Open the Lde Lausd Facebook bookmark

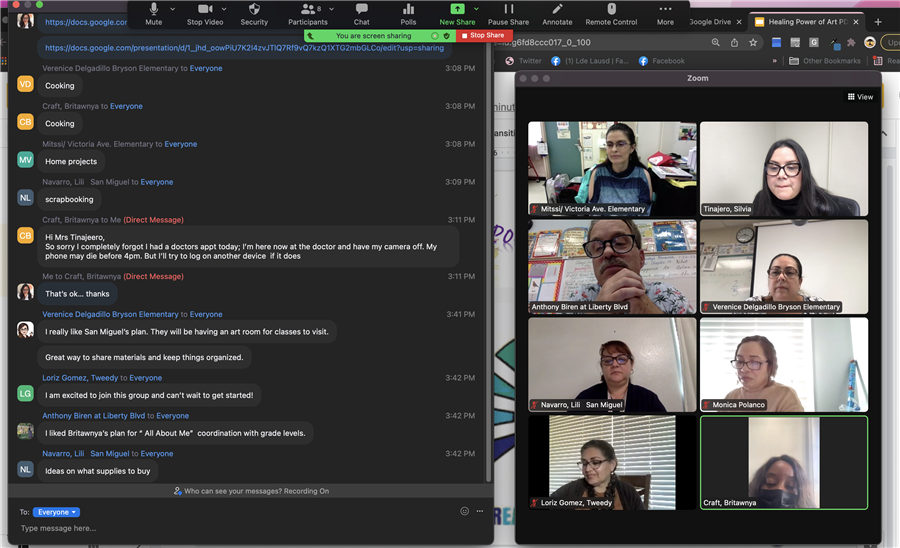[589, 61]
